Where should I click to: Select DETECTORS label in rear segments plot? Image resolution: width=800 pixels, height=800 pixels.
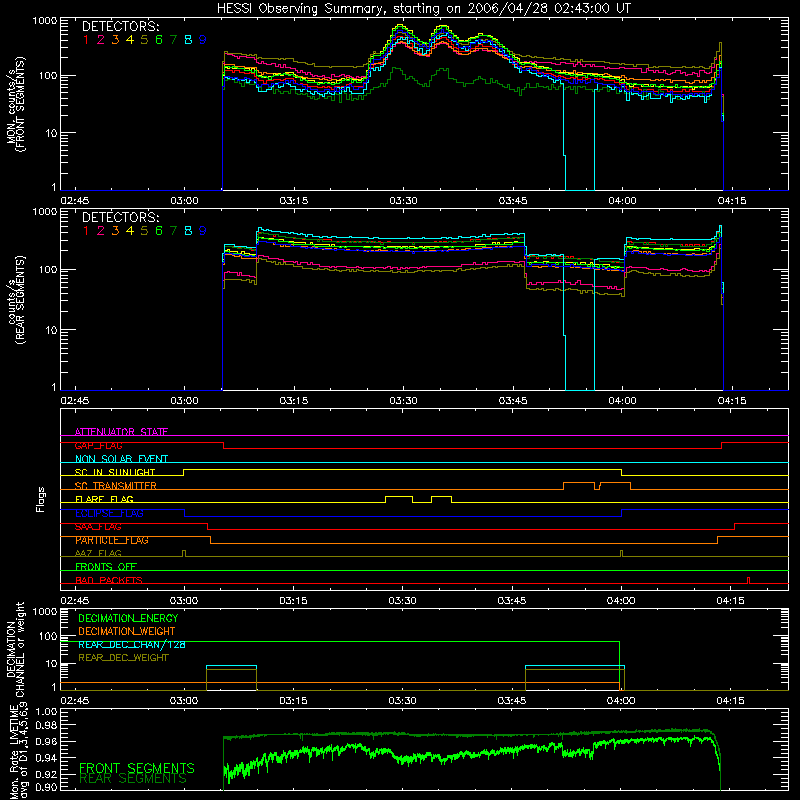120,217
